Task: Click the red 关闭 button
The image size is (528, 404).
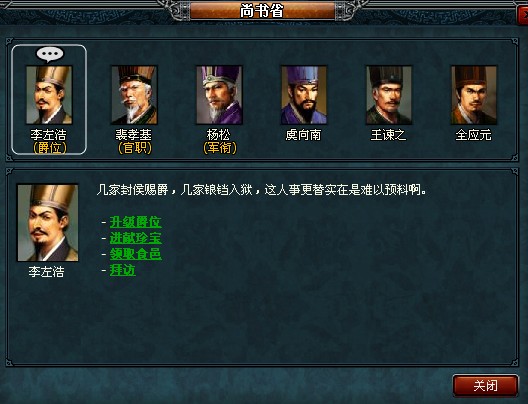Action: (x=485, y=385)
